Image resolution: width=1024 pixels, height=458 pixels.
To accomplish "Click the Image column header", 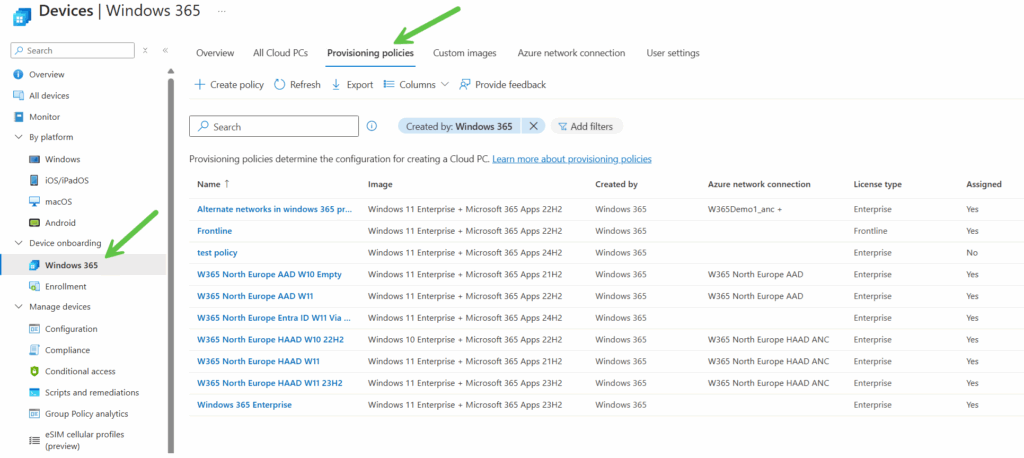I will click(380, 184).
